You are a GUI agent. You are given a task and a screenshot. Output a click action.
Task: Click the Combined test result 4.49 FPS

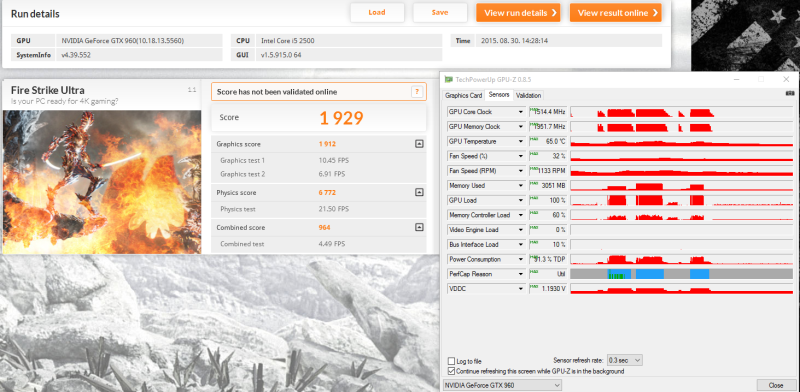coord(332,244)
